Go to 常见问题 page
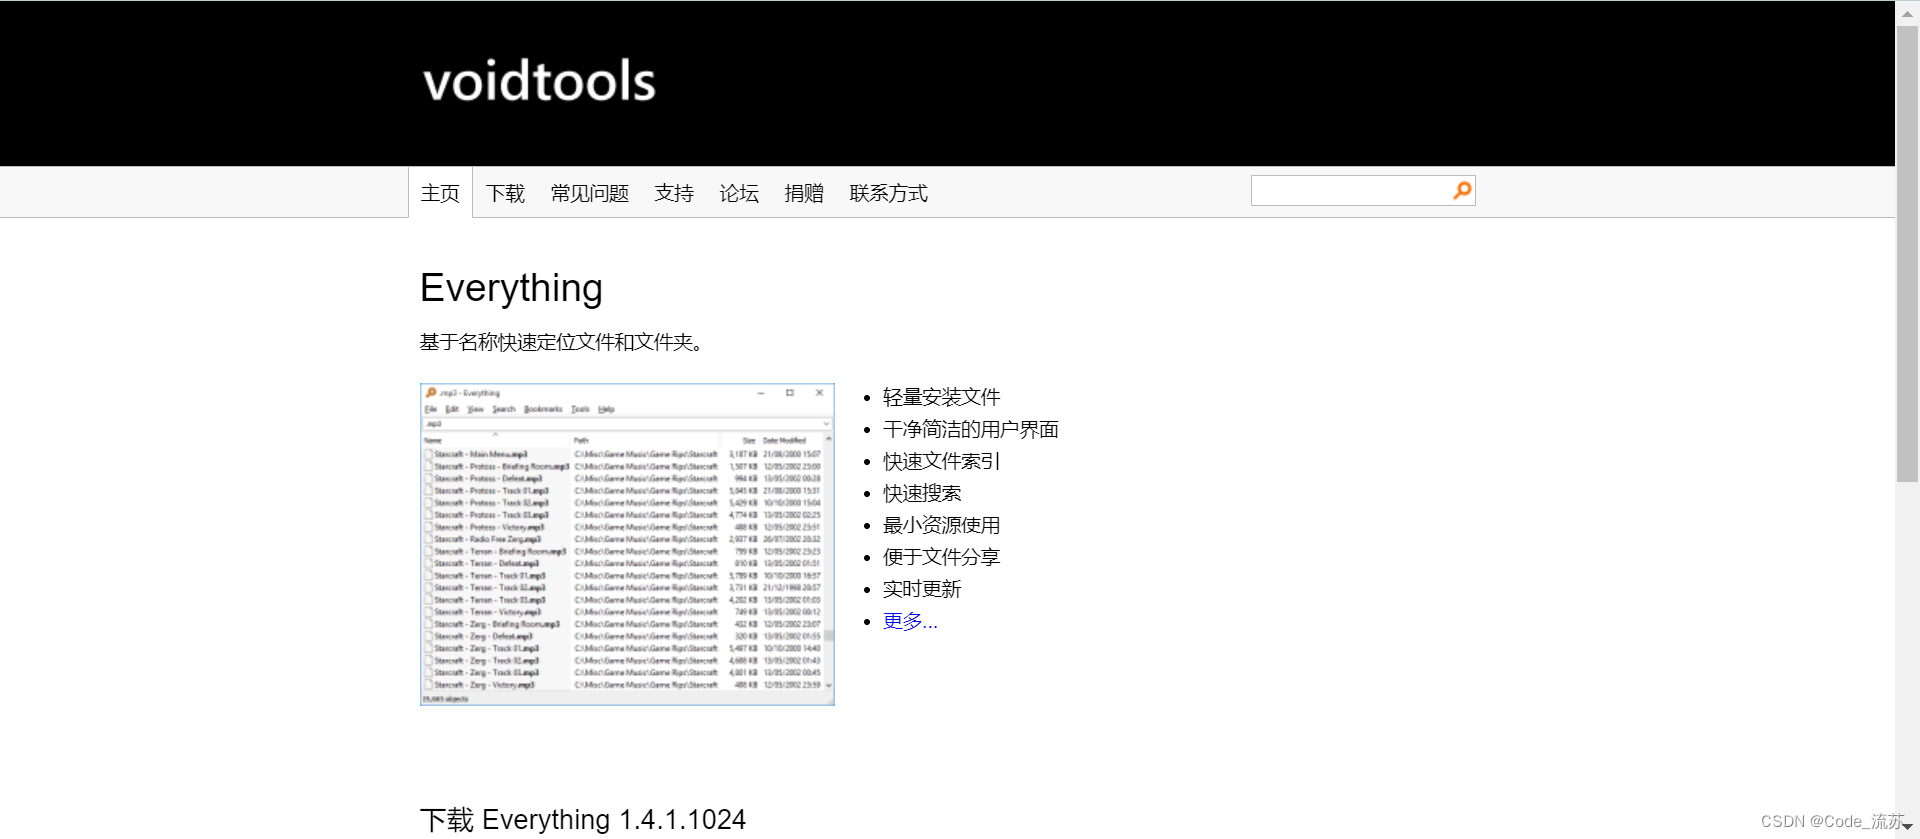This screenshot has height=839, width=1920. [x=590, y=193]
